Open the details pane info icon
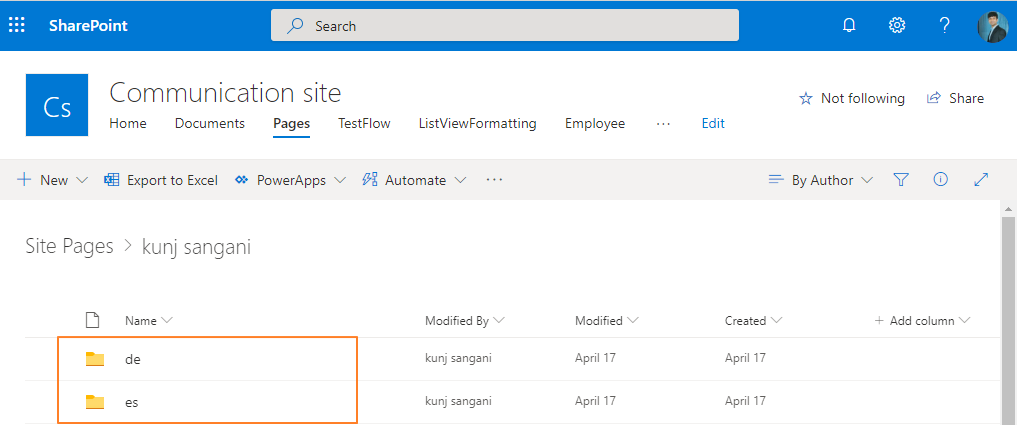Screen dimensions: 1017x425 click(940, 180)
